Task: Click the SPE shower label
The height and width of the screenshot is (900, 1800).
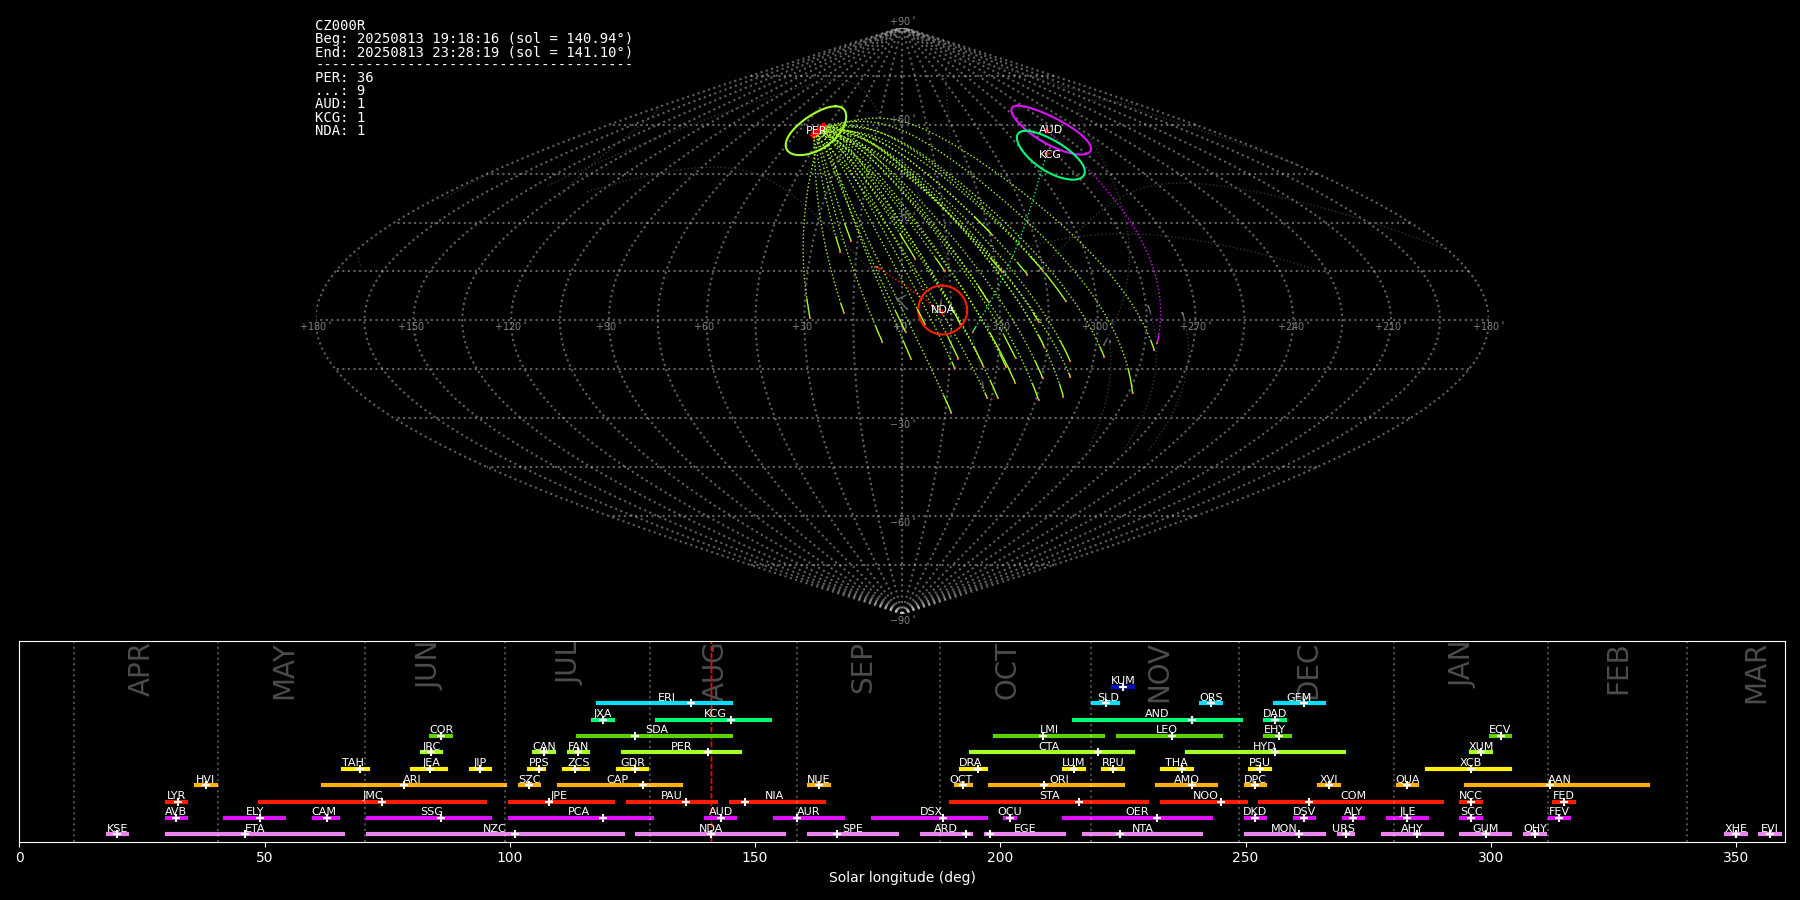Action: (853, 829)
